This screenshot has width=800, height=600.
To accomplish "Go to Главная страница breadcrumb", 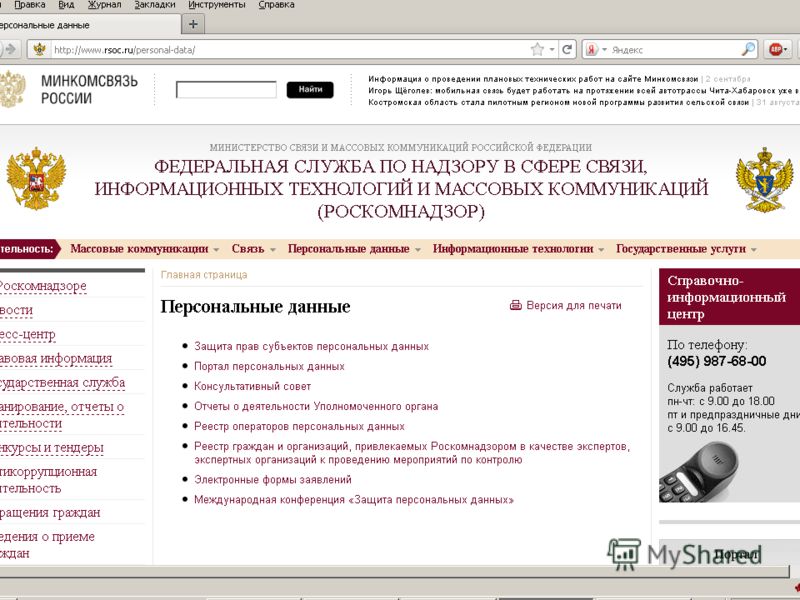I will click(204, 274).
